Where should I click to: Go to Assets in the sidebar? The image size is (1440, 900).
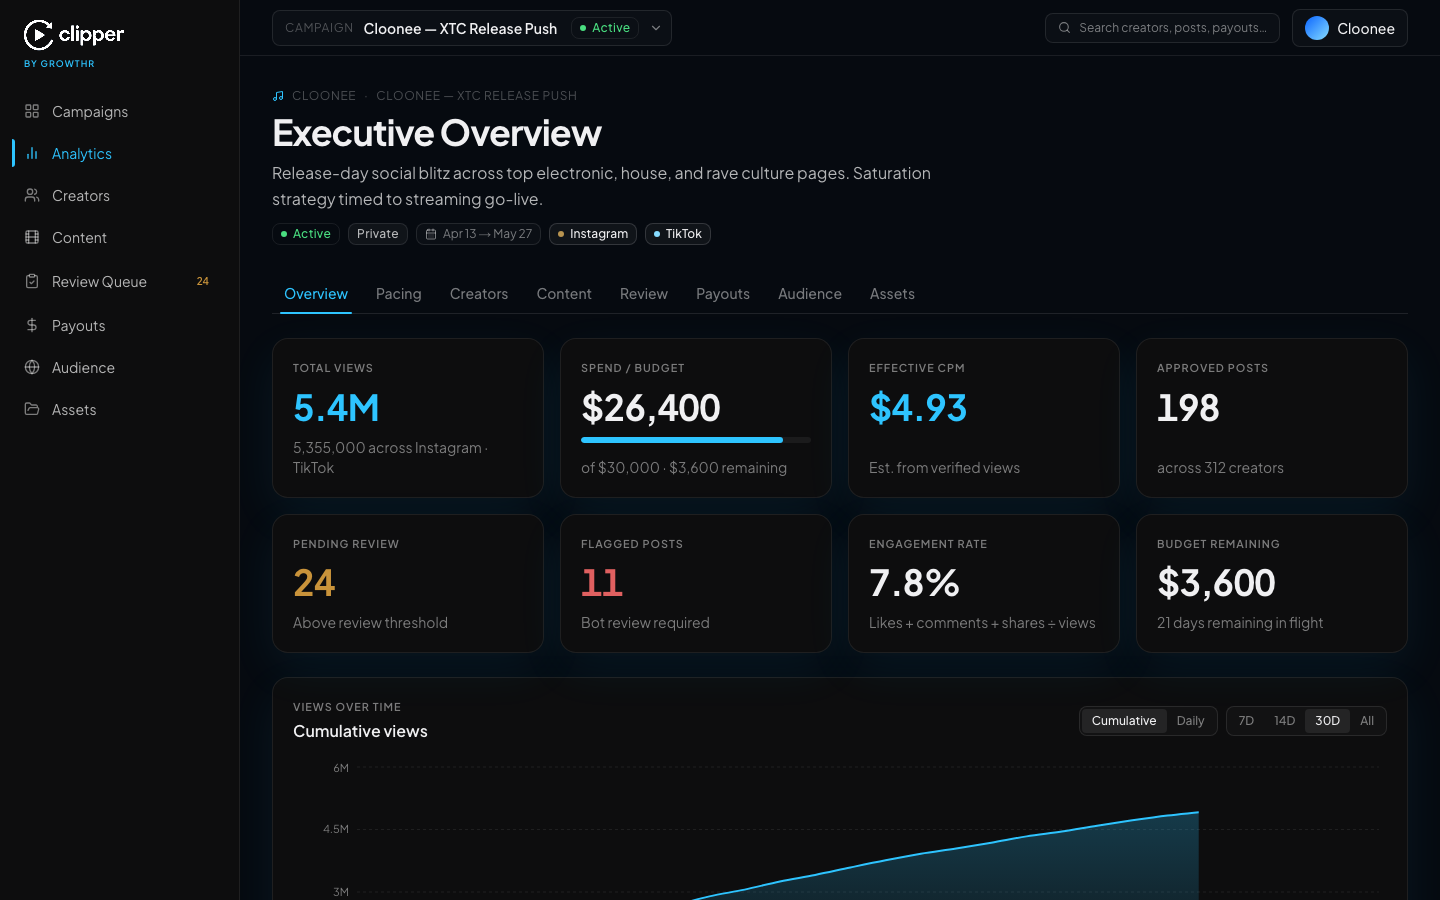(120, 409)
